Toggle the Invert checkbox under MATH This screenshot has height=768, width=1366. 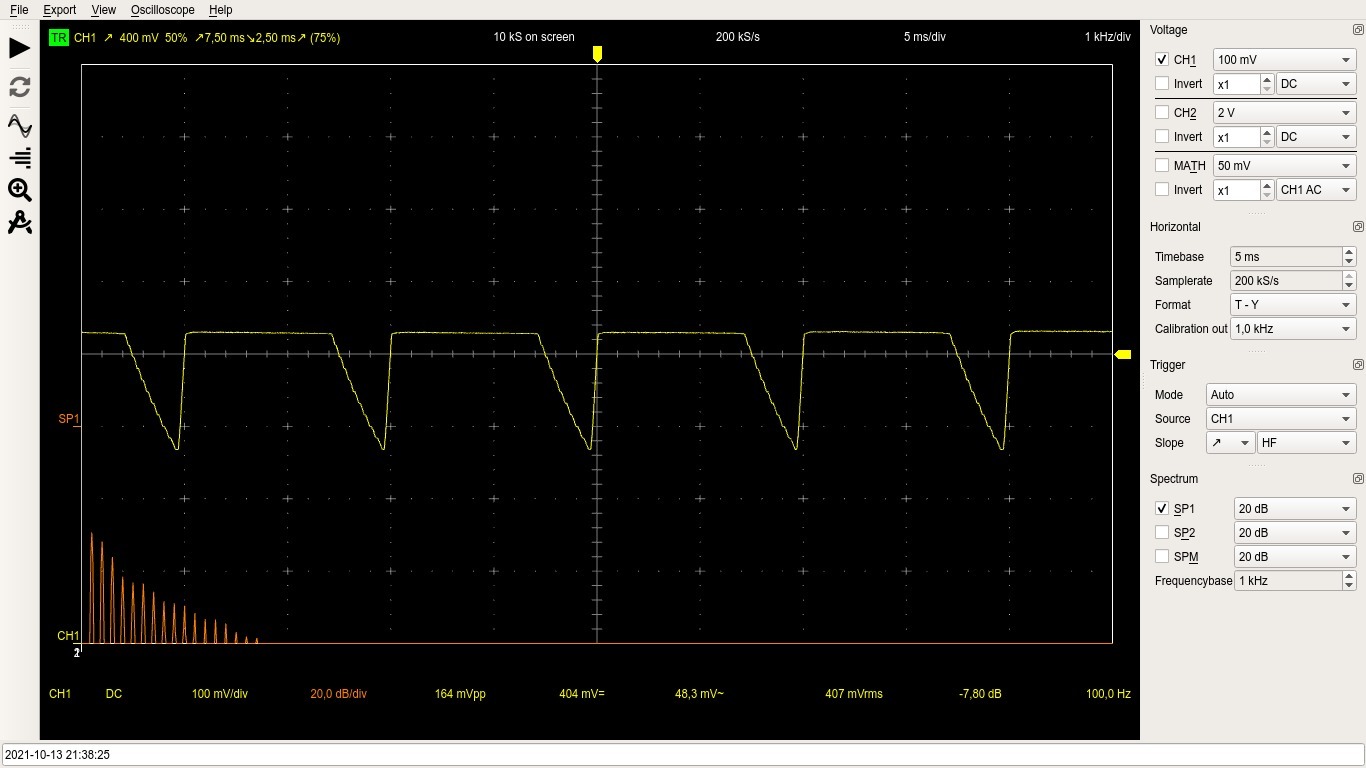click(1161, 190)
